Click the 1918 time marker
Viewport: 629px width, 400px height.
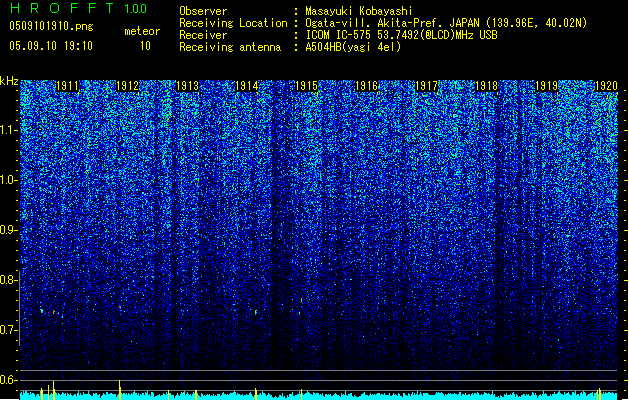pos(486,86)
